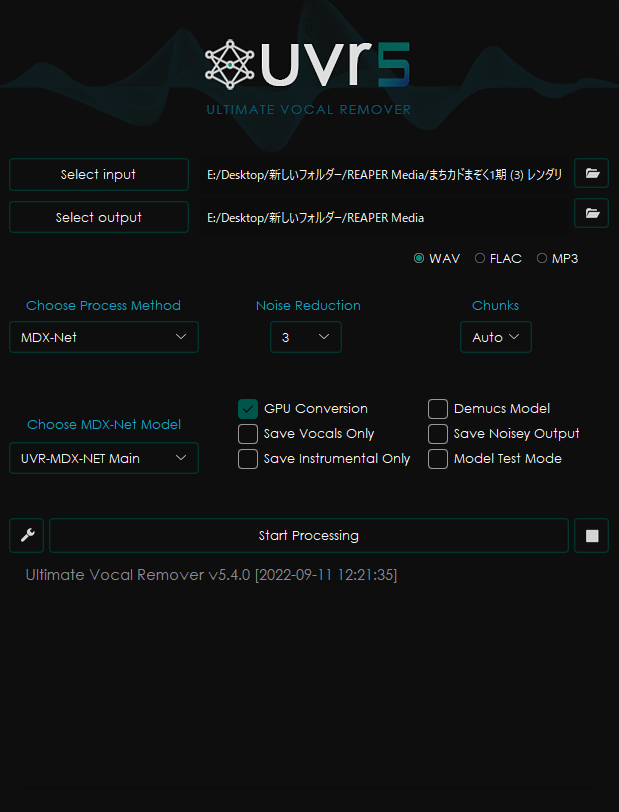Viewport: 619px width, 812px height.
Task: Click the Select input button
Action: [99, 175]
